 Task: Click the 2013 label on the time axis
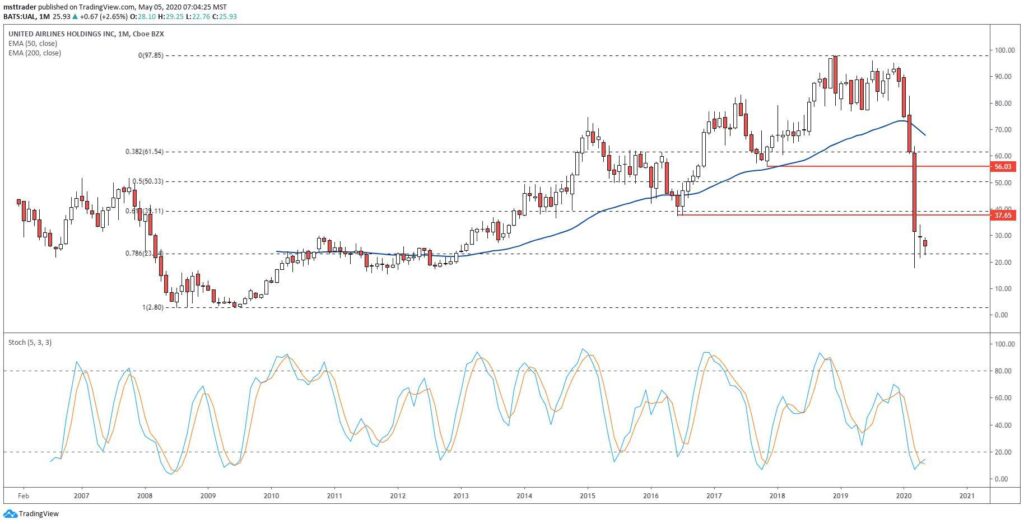point(461,497)
